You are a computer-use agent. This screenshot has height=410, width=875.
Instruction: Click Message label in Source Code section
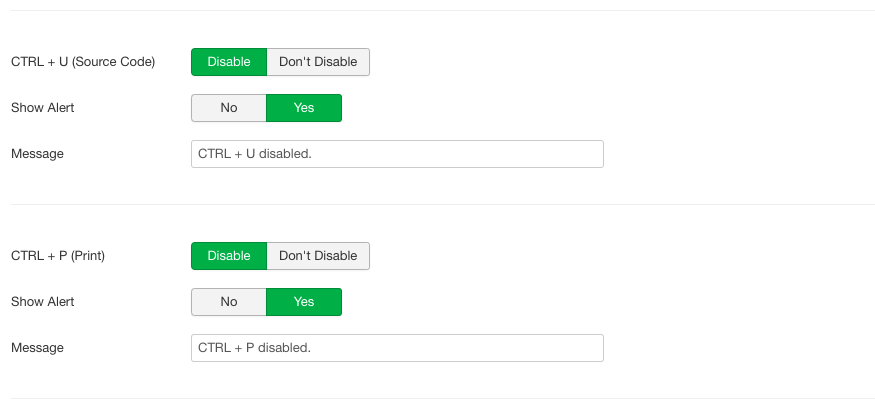tap(37, 154)
